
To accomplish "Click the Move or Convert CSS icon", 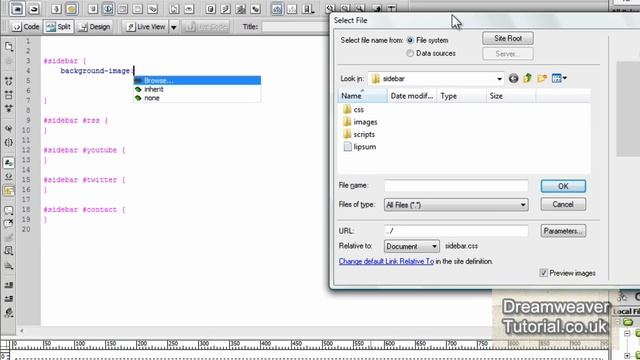I will coord(9,266).
